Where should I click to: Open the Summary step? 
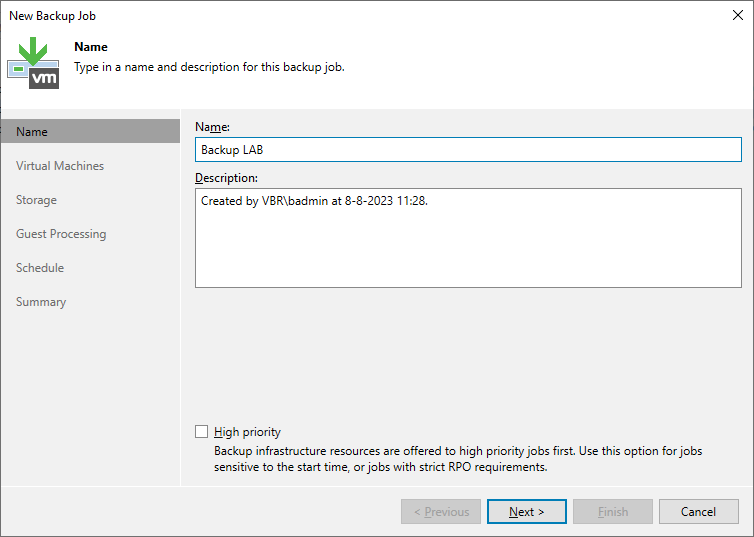click(41, 302)
